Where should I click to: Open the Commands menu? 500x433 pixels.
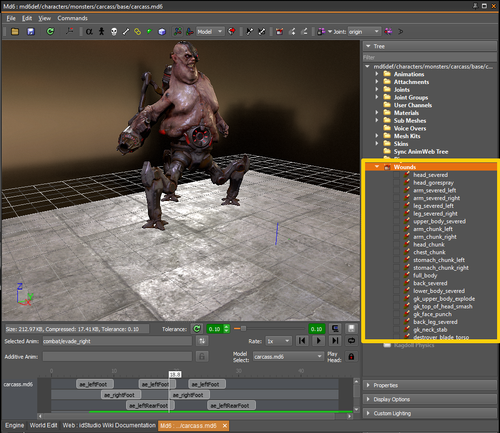pyautogui.click(x=72, y=18)
